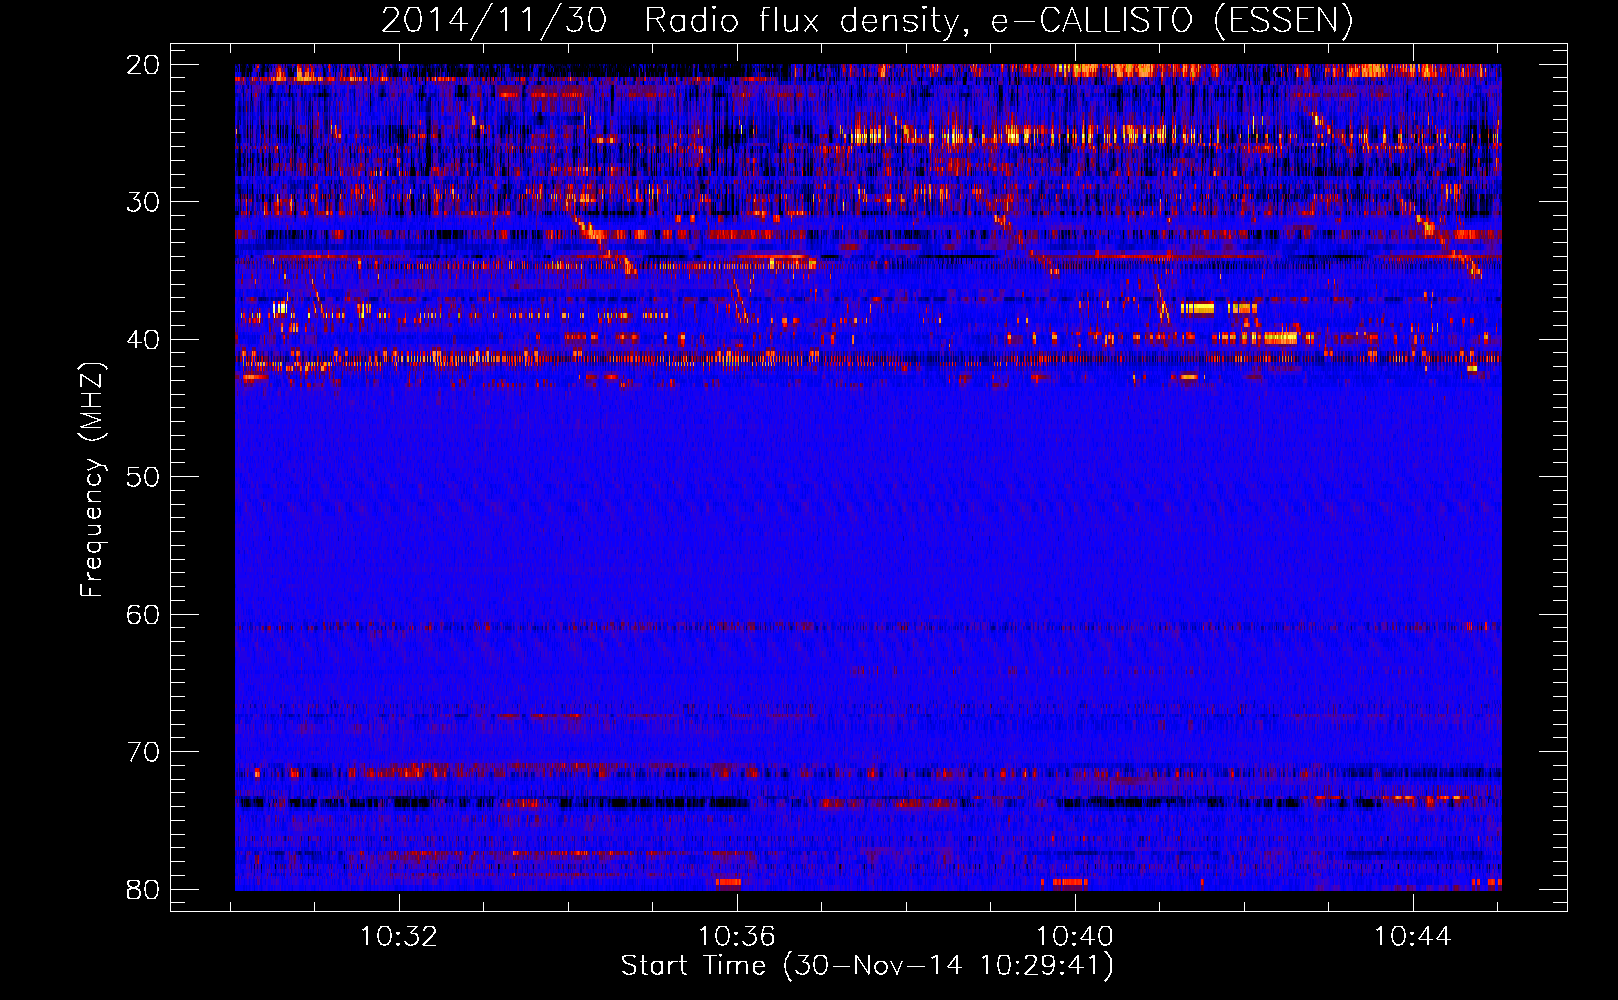
Task: Click the 20 frequency tick label
Action: click(143, 65)
